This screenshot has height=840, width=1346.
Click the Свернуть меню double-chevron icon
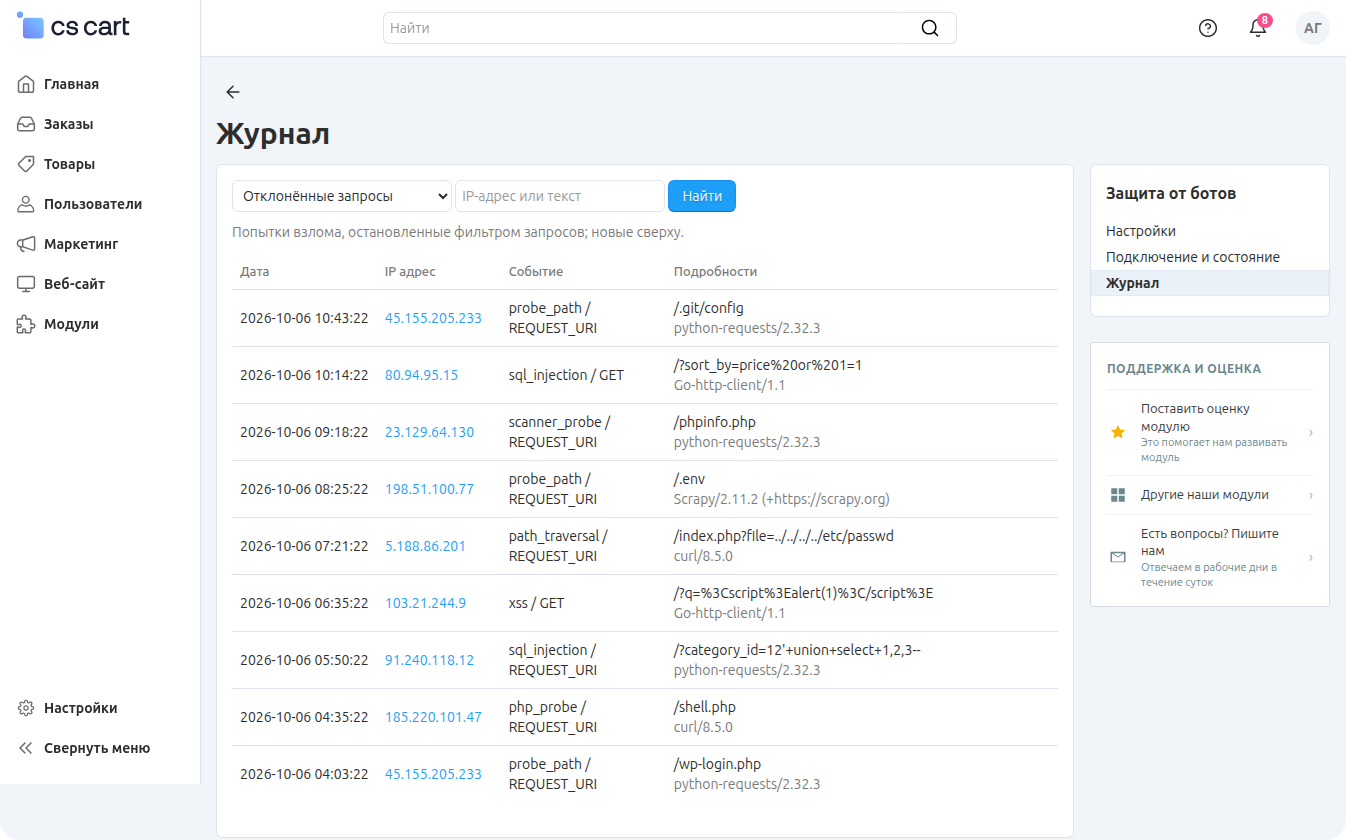pyautogui.click(x=27, y=748)
